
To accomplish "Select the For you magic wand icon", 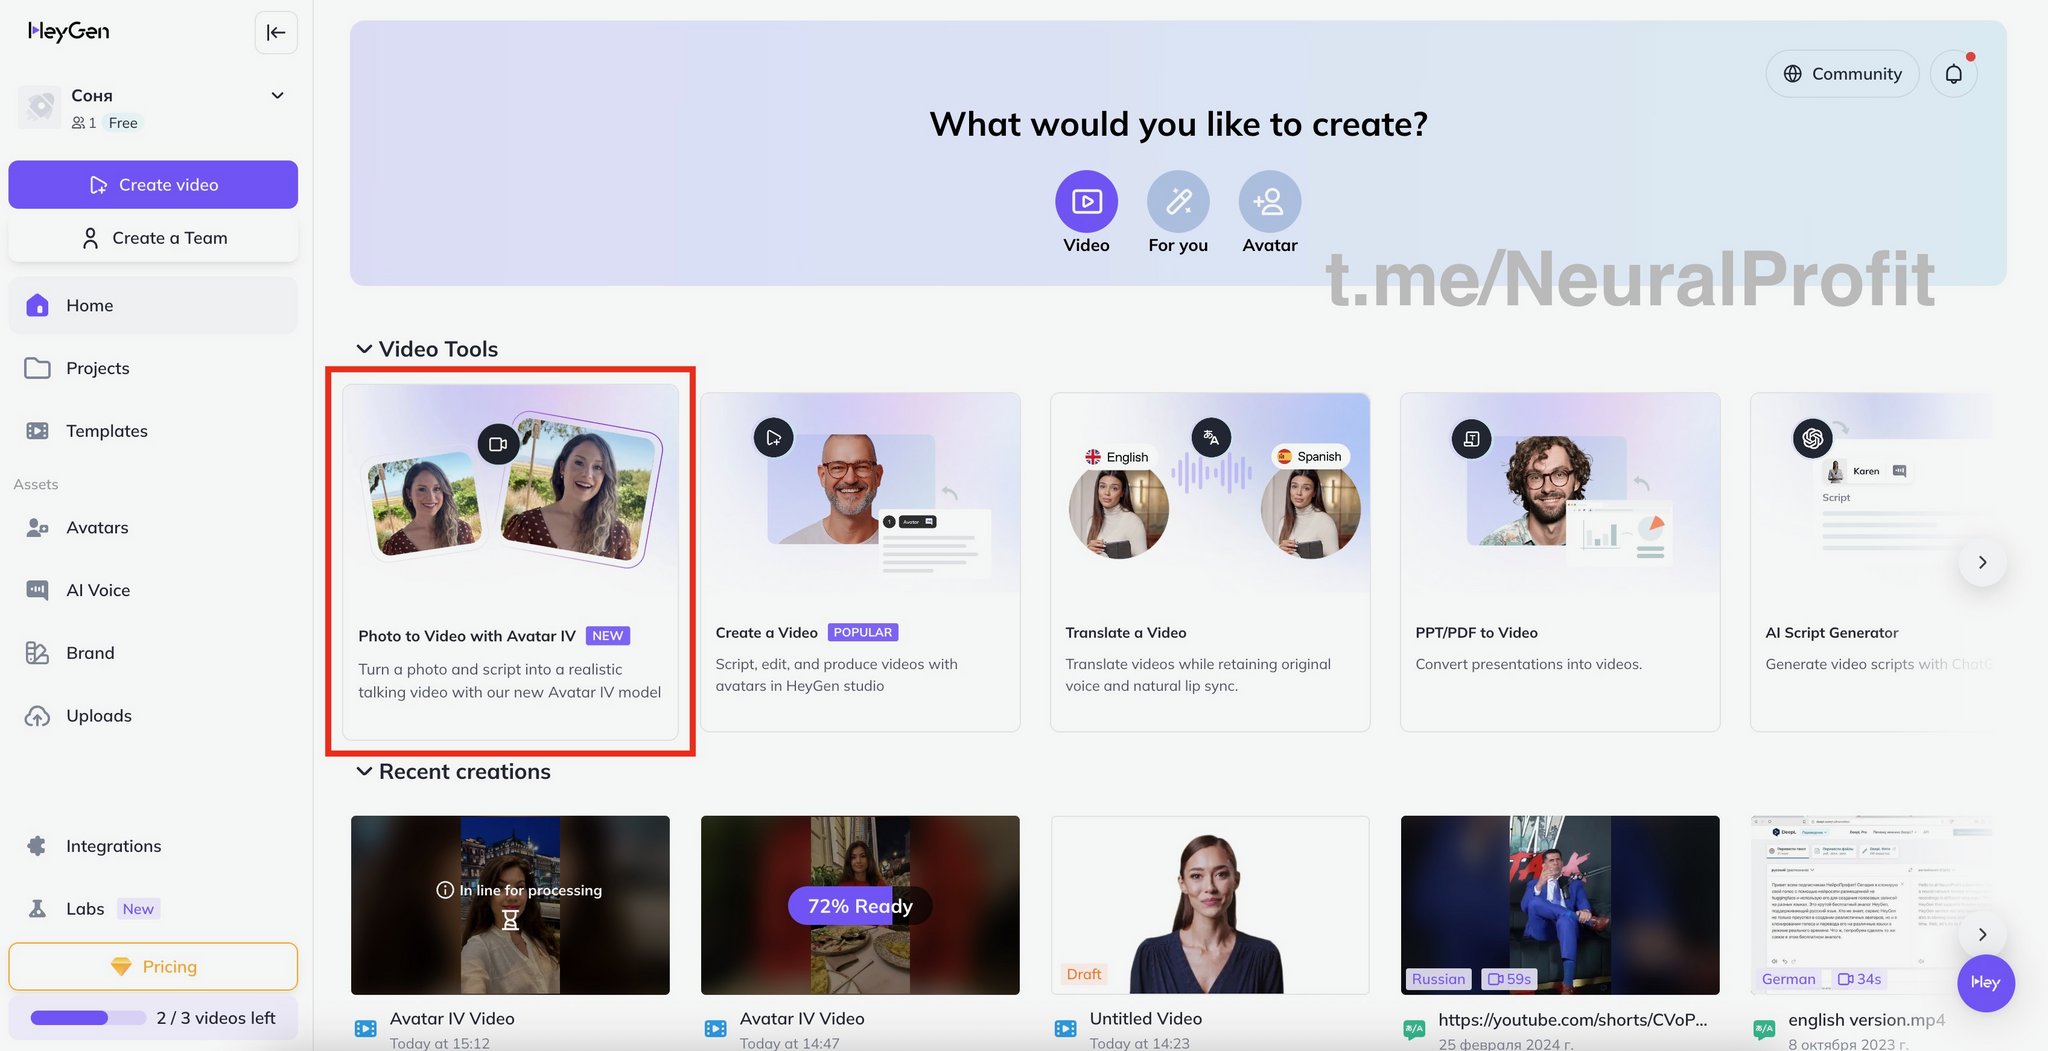I will [1178, 202].
